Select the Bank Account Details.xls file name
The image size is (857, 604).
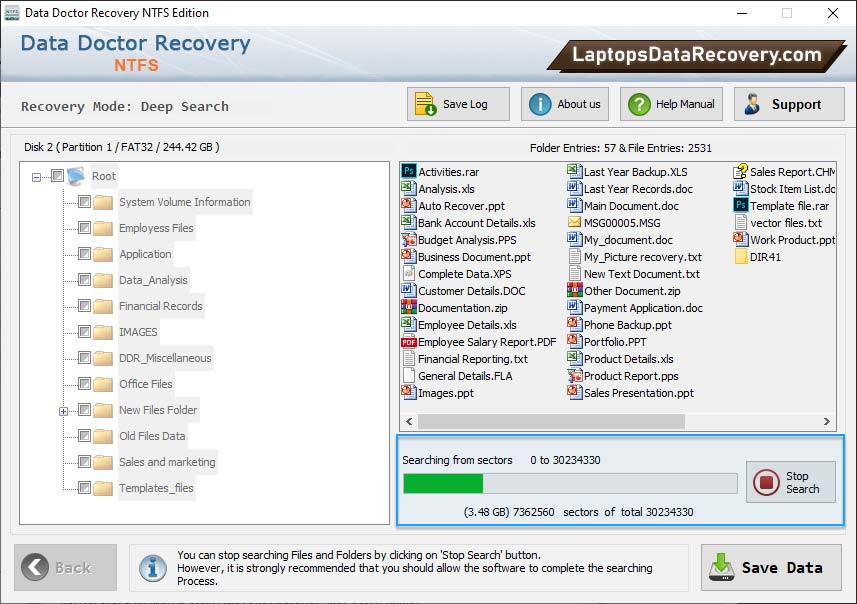477,223
